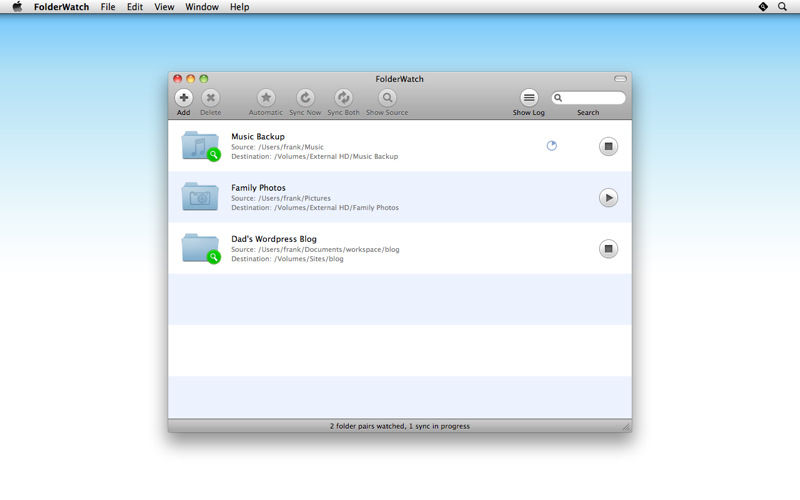This screenshot has height=500, width=800.
Task: Click the Show Source magnifier icon
Action: point(387,97)
